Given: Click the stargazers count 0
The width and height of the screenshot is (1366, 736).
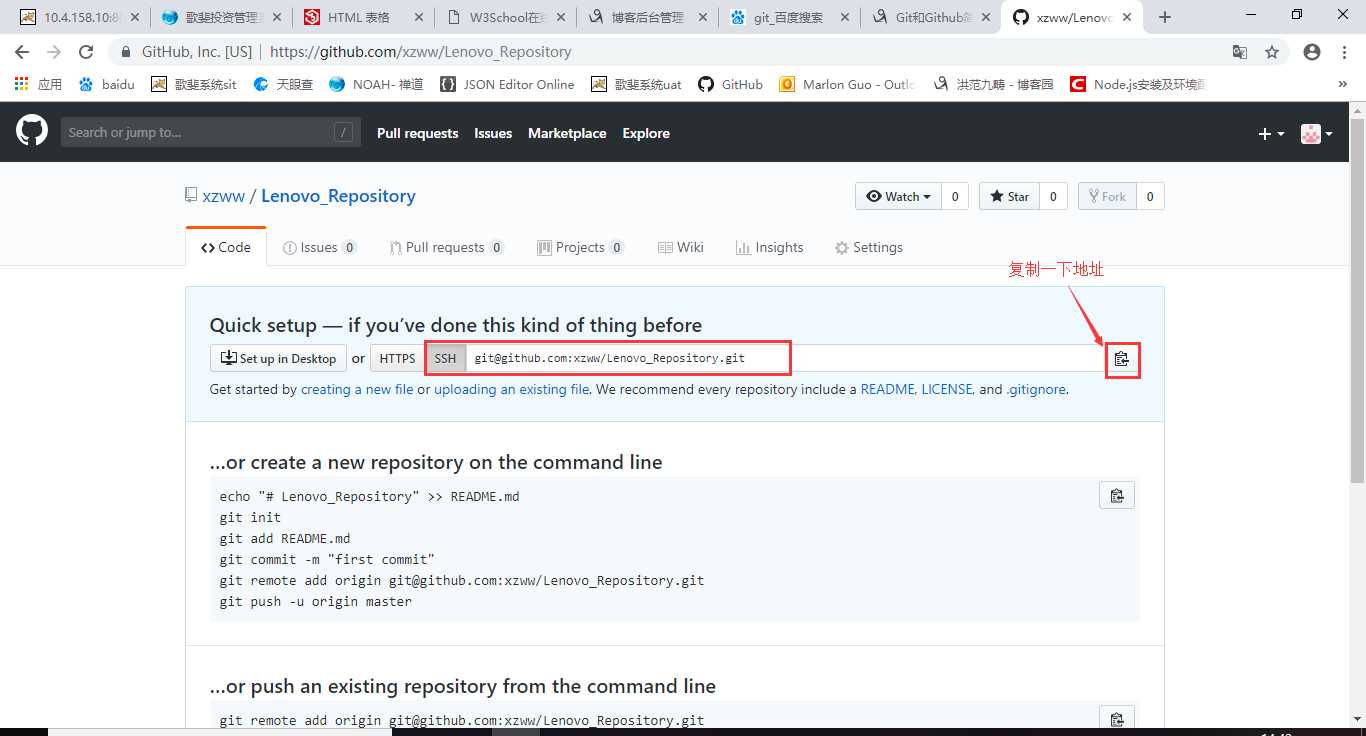Looking at the screenshot, I should click(x=1053, y=196).
